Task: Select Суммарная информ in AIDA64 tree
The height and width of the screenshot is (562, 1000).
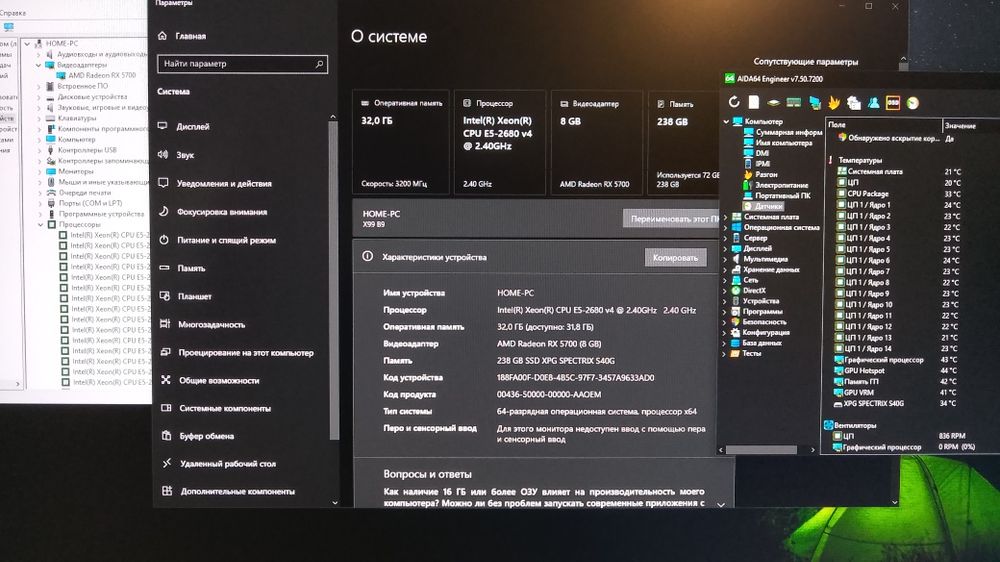Action: coord(788,132)
